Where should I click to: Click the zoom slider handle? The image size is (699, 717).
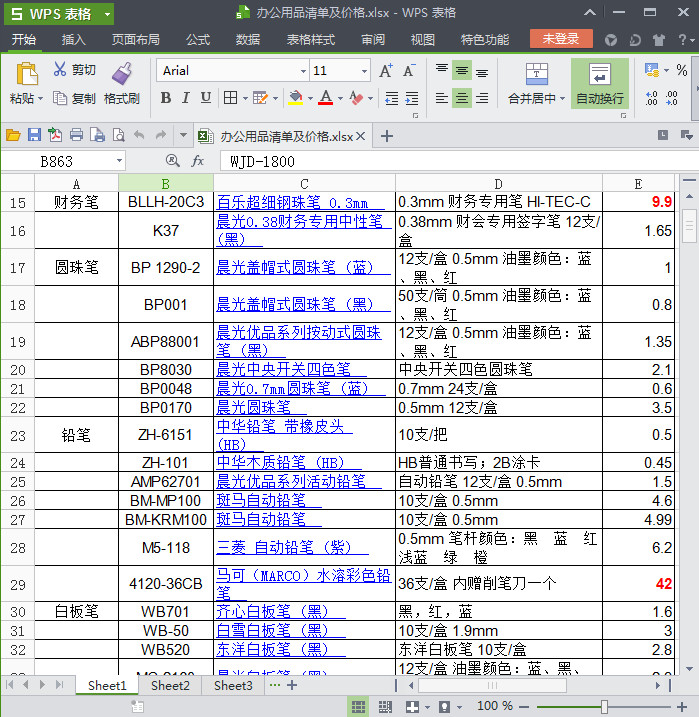604,706
